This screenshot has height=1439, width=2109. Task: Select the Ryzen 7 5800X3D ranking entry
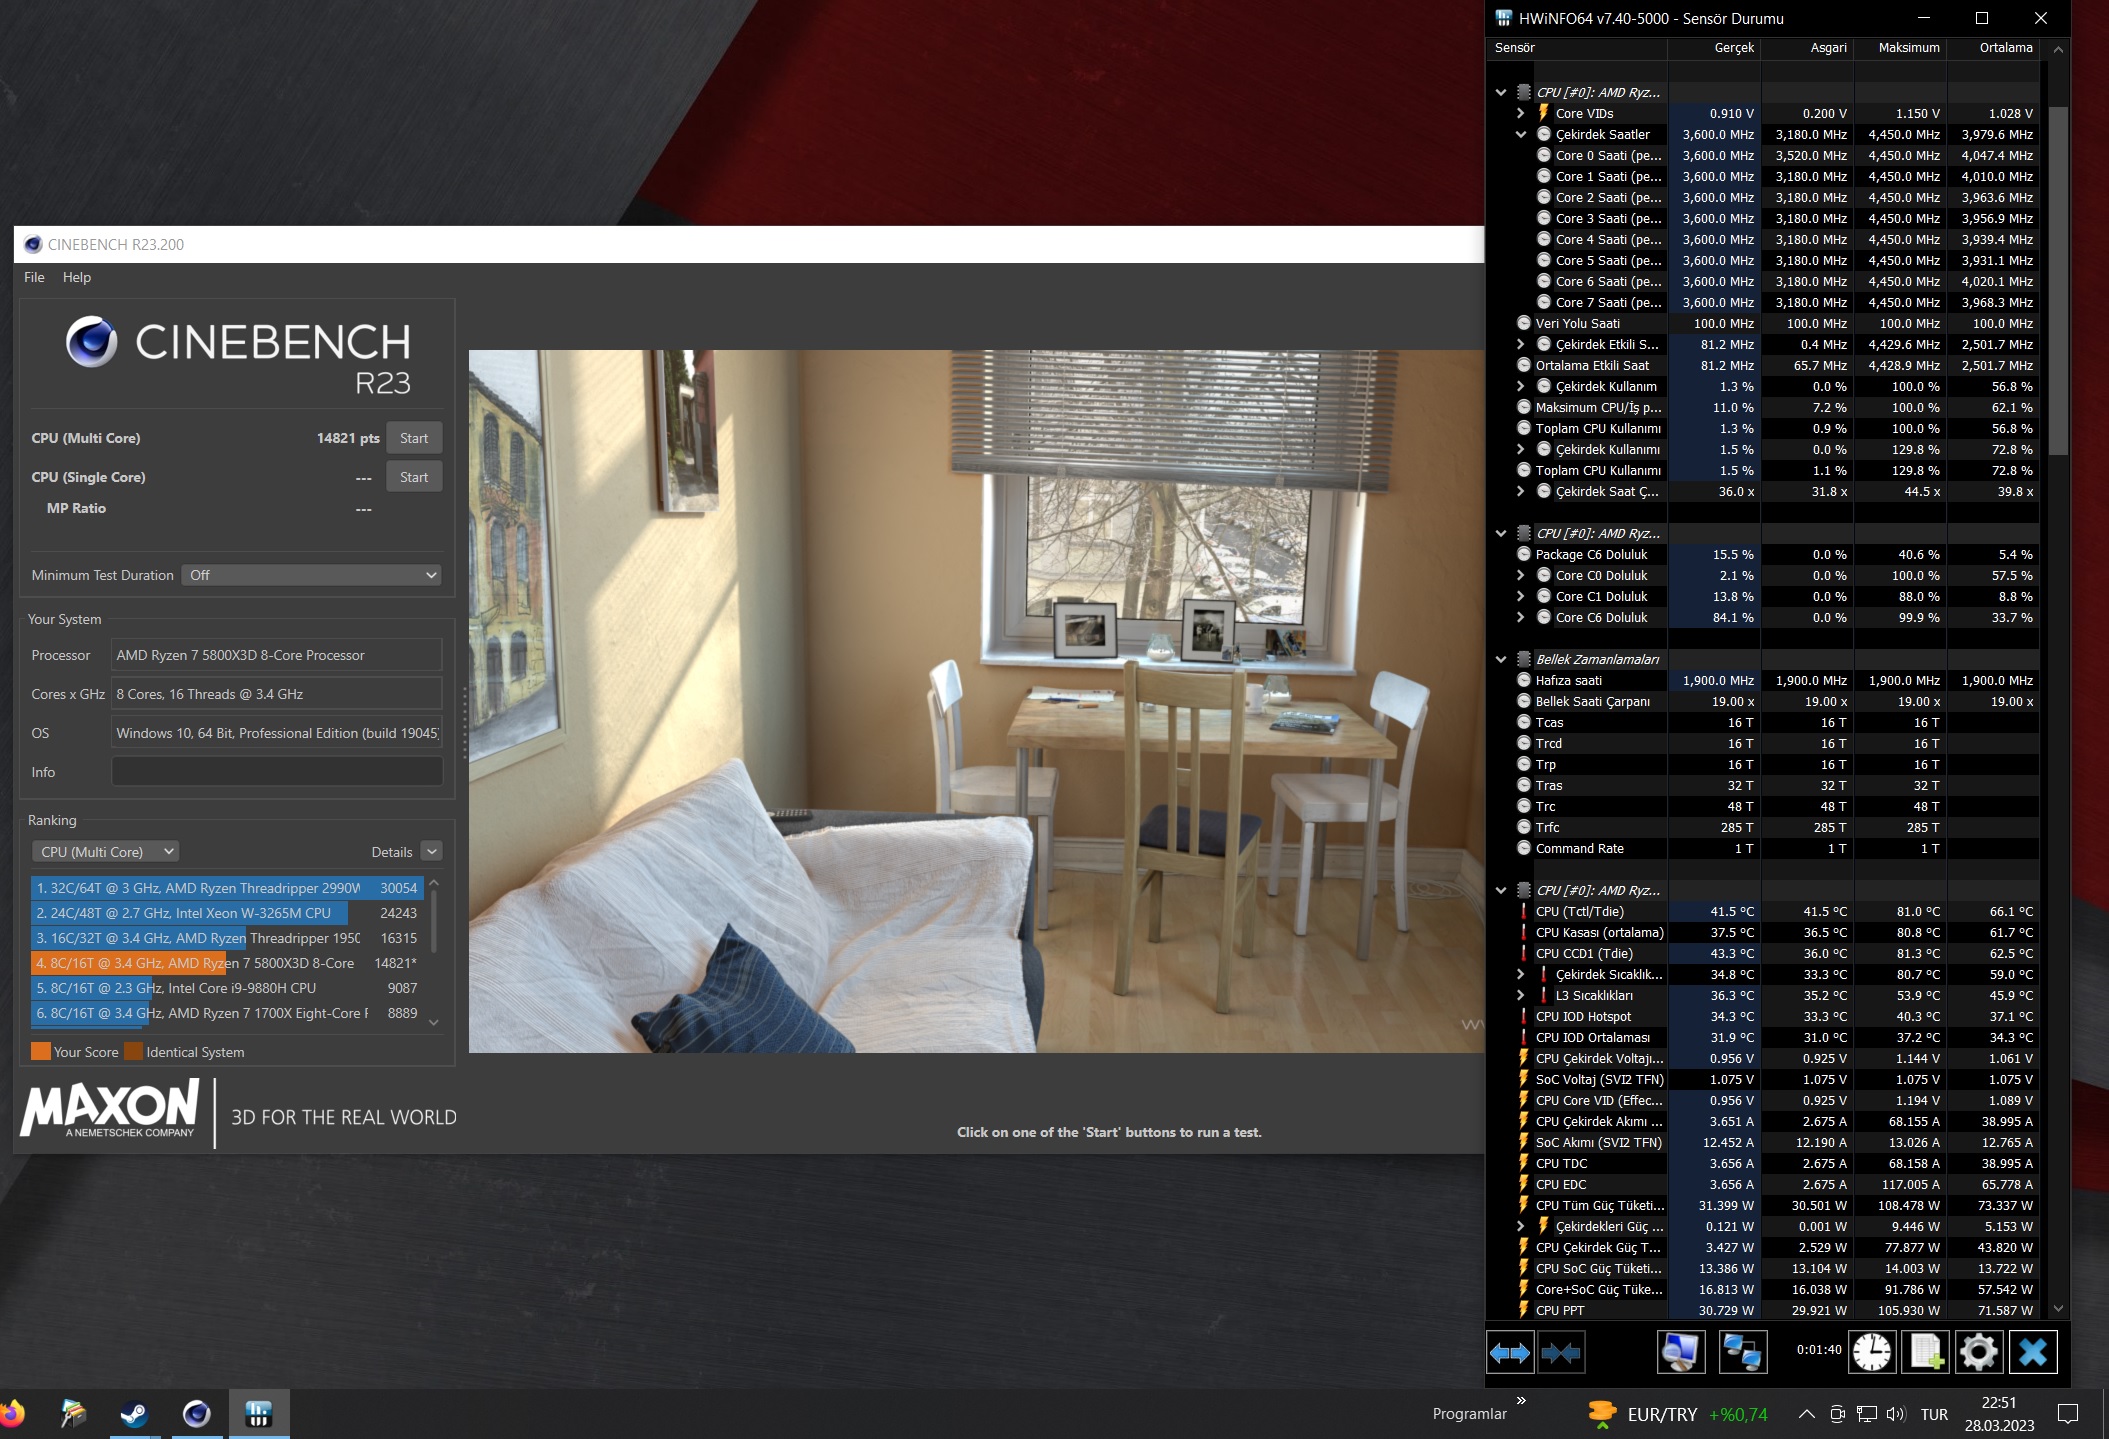(227, 962)
